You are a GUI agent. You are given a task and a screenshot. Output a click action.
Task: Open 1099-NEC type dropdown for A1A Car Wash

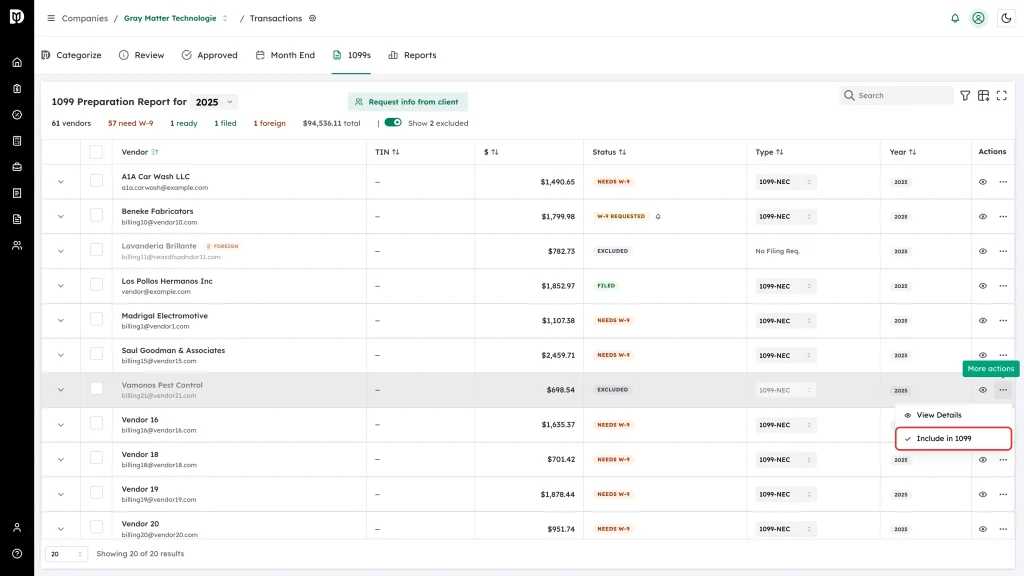785,182
